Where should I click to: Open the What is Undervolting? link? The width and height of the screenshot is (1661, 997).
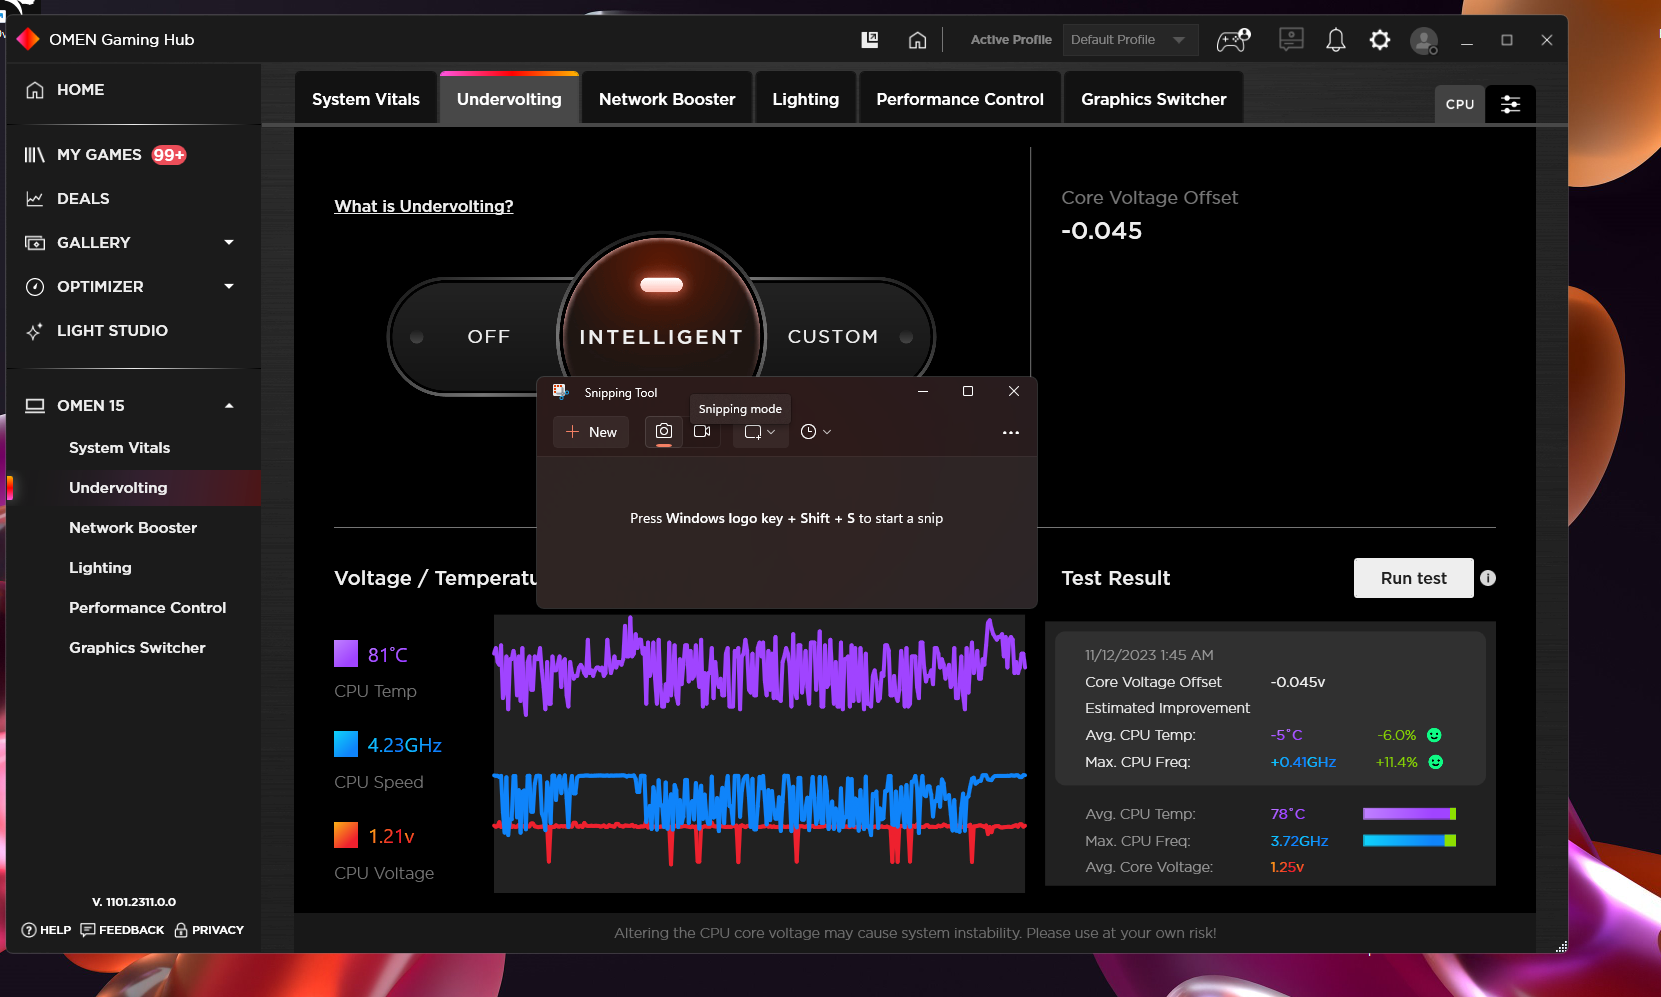pos(424,206)
